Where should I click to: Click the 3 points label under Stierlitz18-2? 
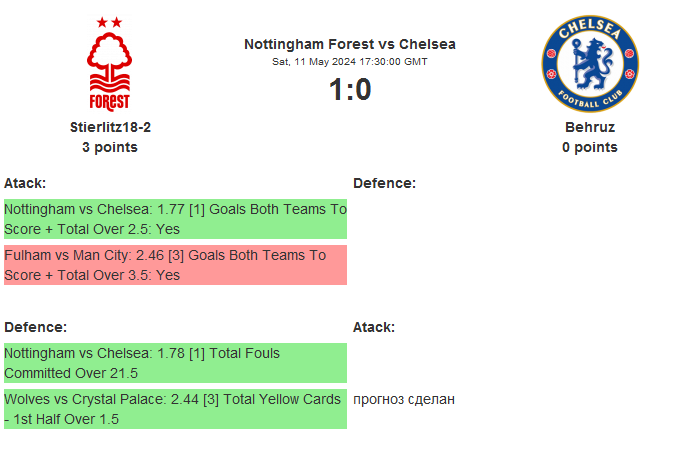pos(110,147)
